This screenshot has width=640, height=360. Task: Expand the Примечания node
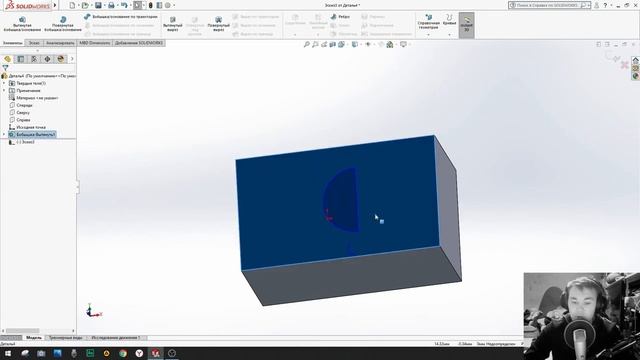click(x=4, y=91)
